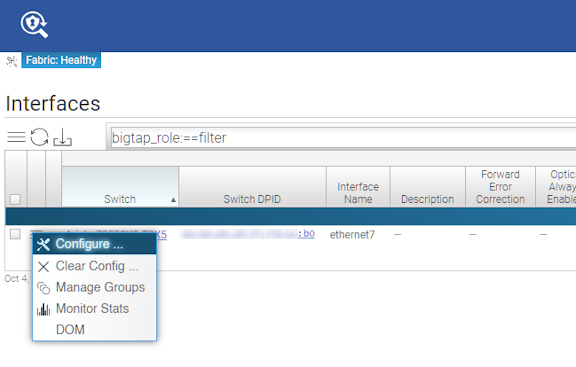Open Monitor Stats from the context menu
Screen dimensions: 576x367
(94, 309)
